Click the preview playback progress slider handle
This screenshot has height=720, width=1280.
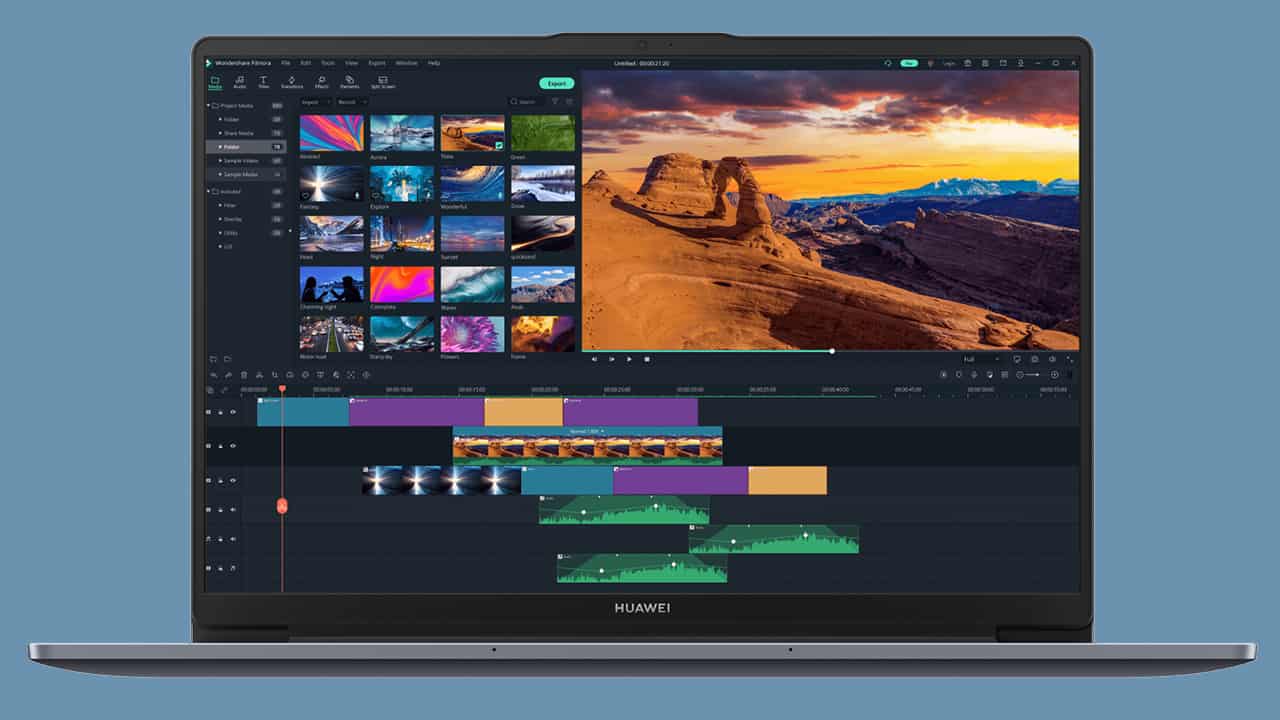832,351
